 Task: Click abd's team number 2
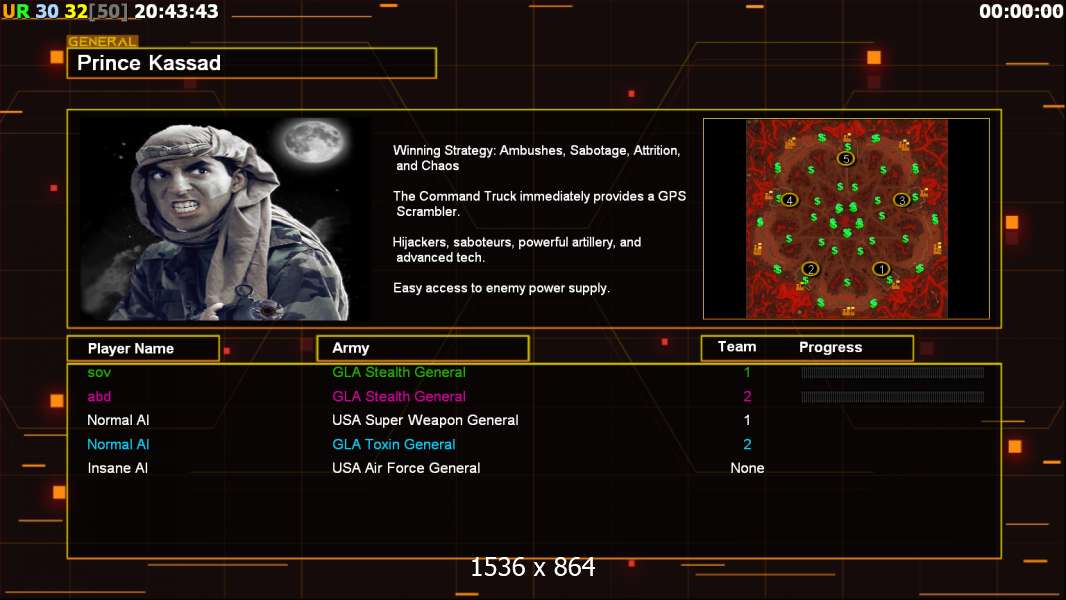click(746, 396)
